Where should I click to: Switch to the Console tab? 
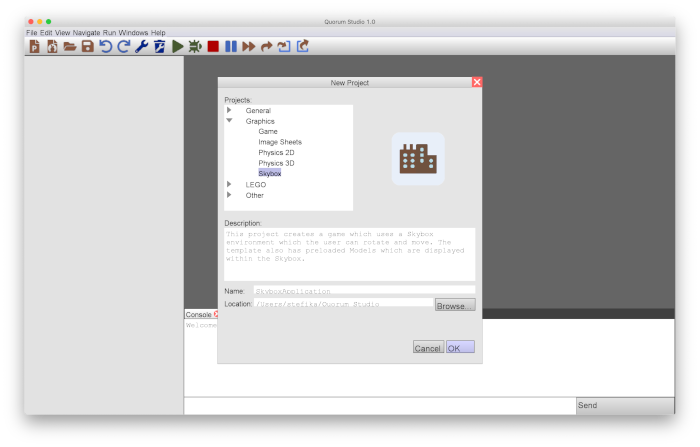tap(198, 314)
